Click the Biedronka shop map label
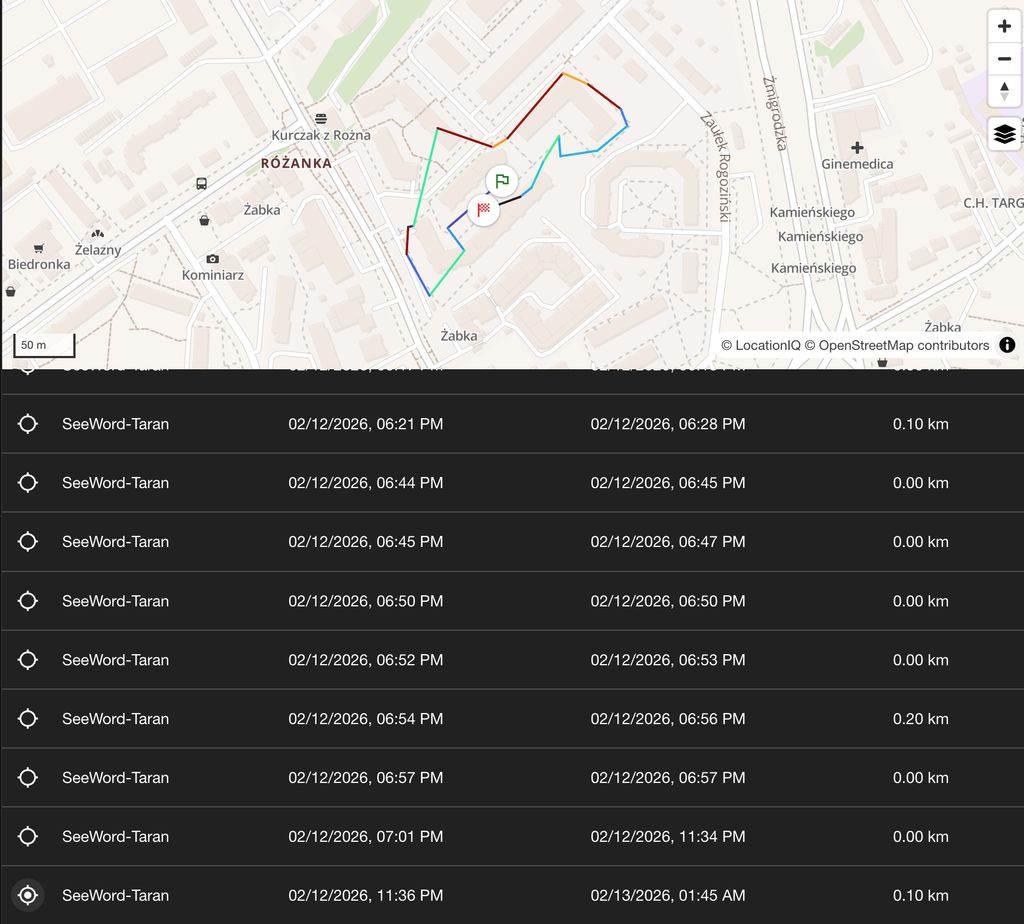 pyautogui.click(x=39, y=264)
